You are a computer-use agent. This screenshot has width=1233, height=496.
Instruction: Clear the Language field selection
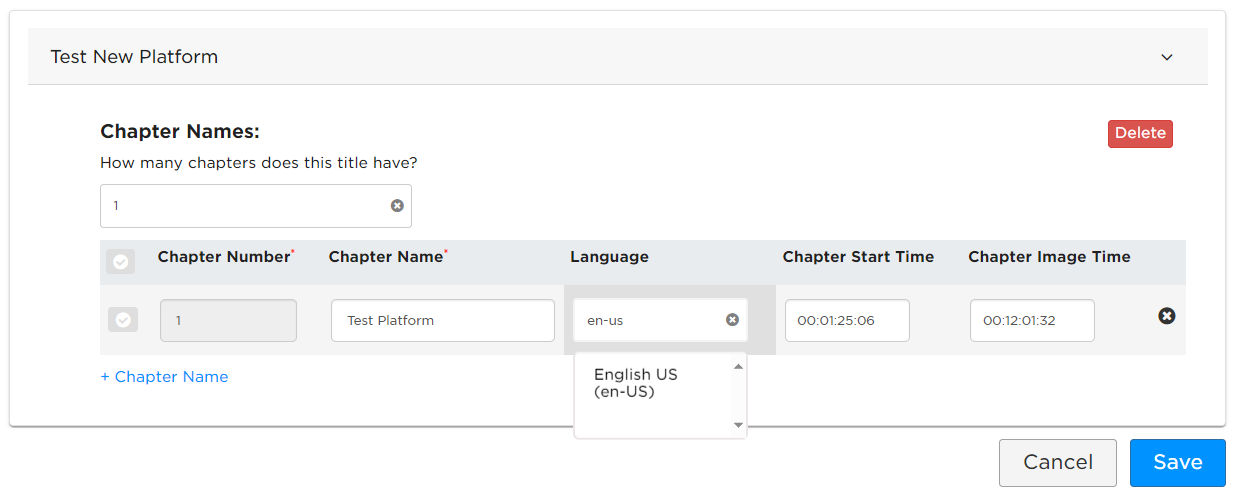(732, 320)
